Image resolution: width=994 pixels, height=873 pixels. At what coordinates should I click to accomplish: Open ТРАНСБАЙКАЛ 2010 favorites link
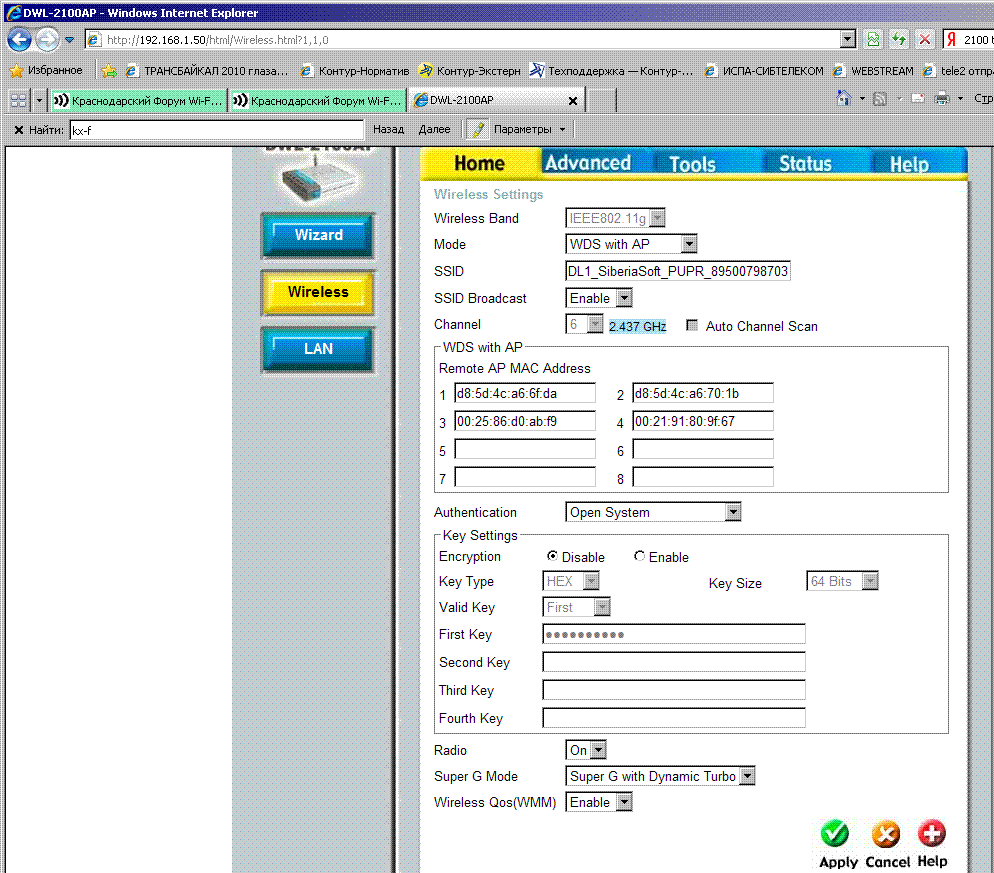point(207,70)
